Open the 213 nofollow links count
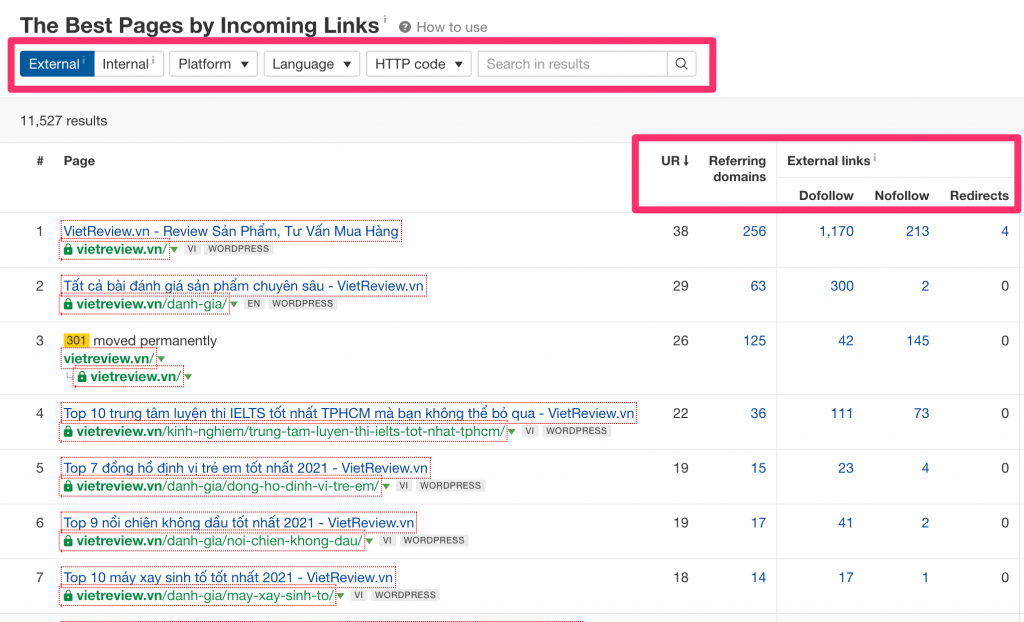The width and height of the screenshot is (1024, 622). (918, 231)
